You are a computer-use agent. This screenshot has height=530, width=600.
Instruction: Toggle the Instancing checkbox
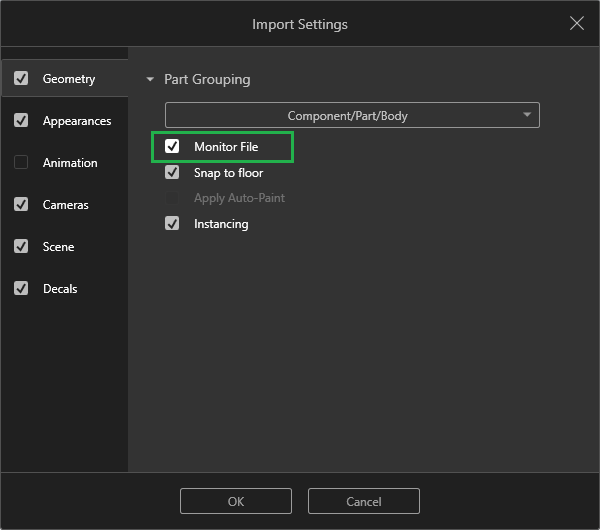[x=172, y=223]
